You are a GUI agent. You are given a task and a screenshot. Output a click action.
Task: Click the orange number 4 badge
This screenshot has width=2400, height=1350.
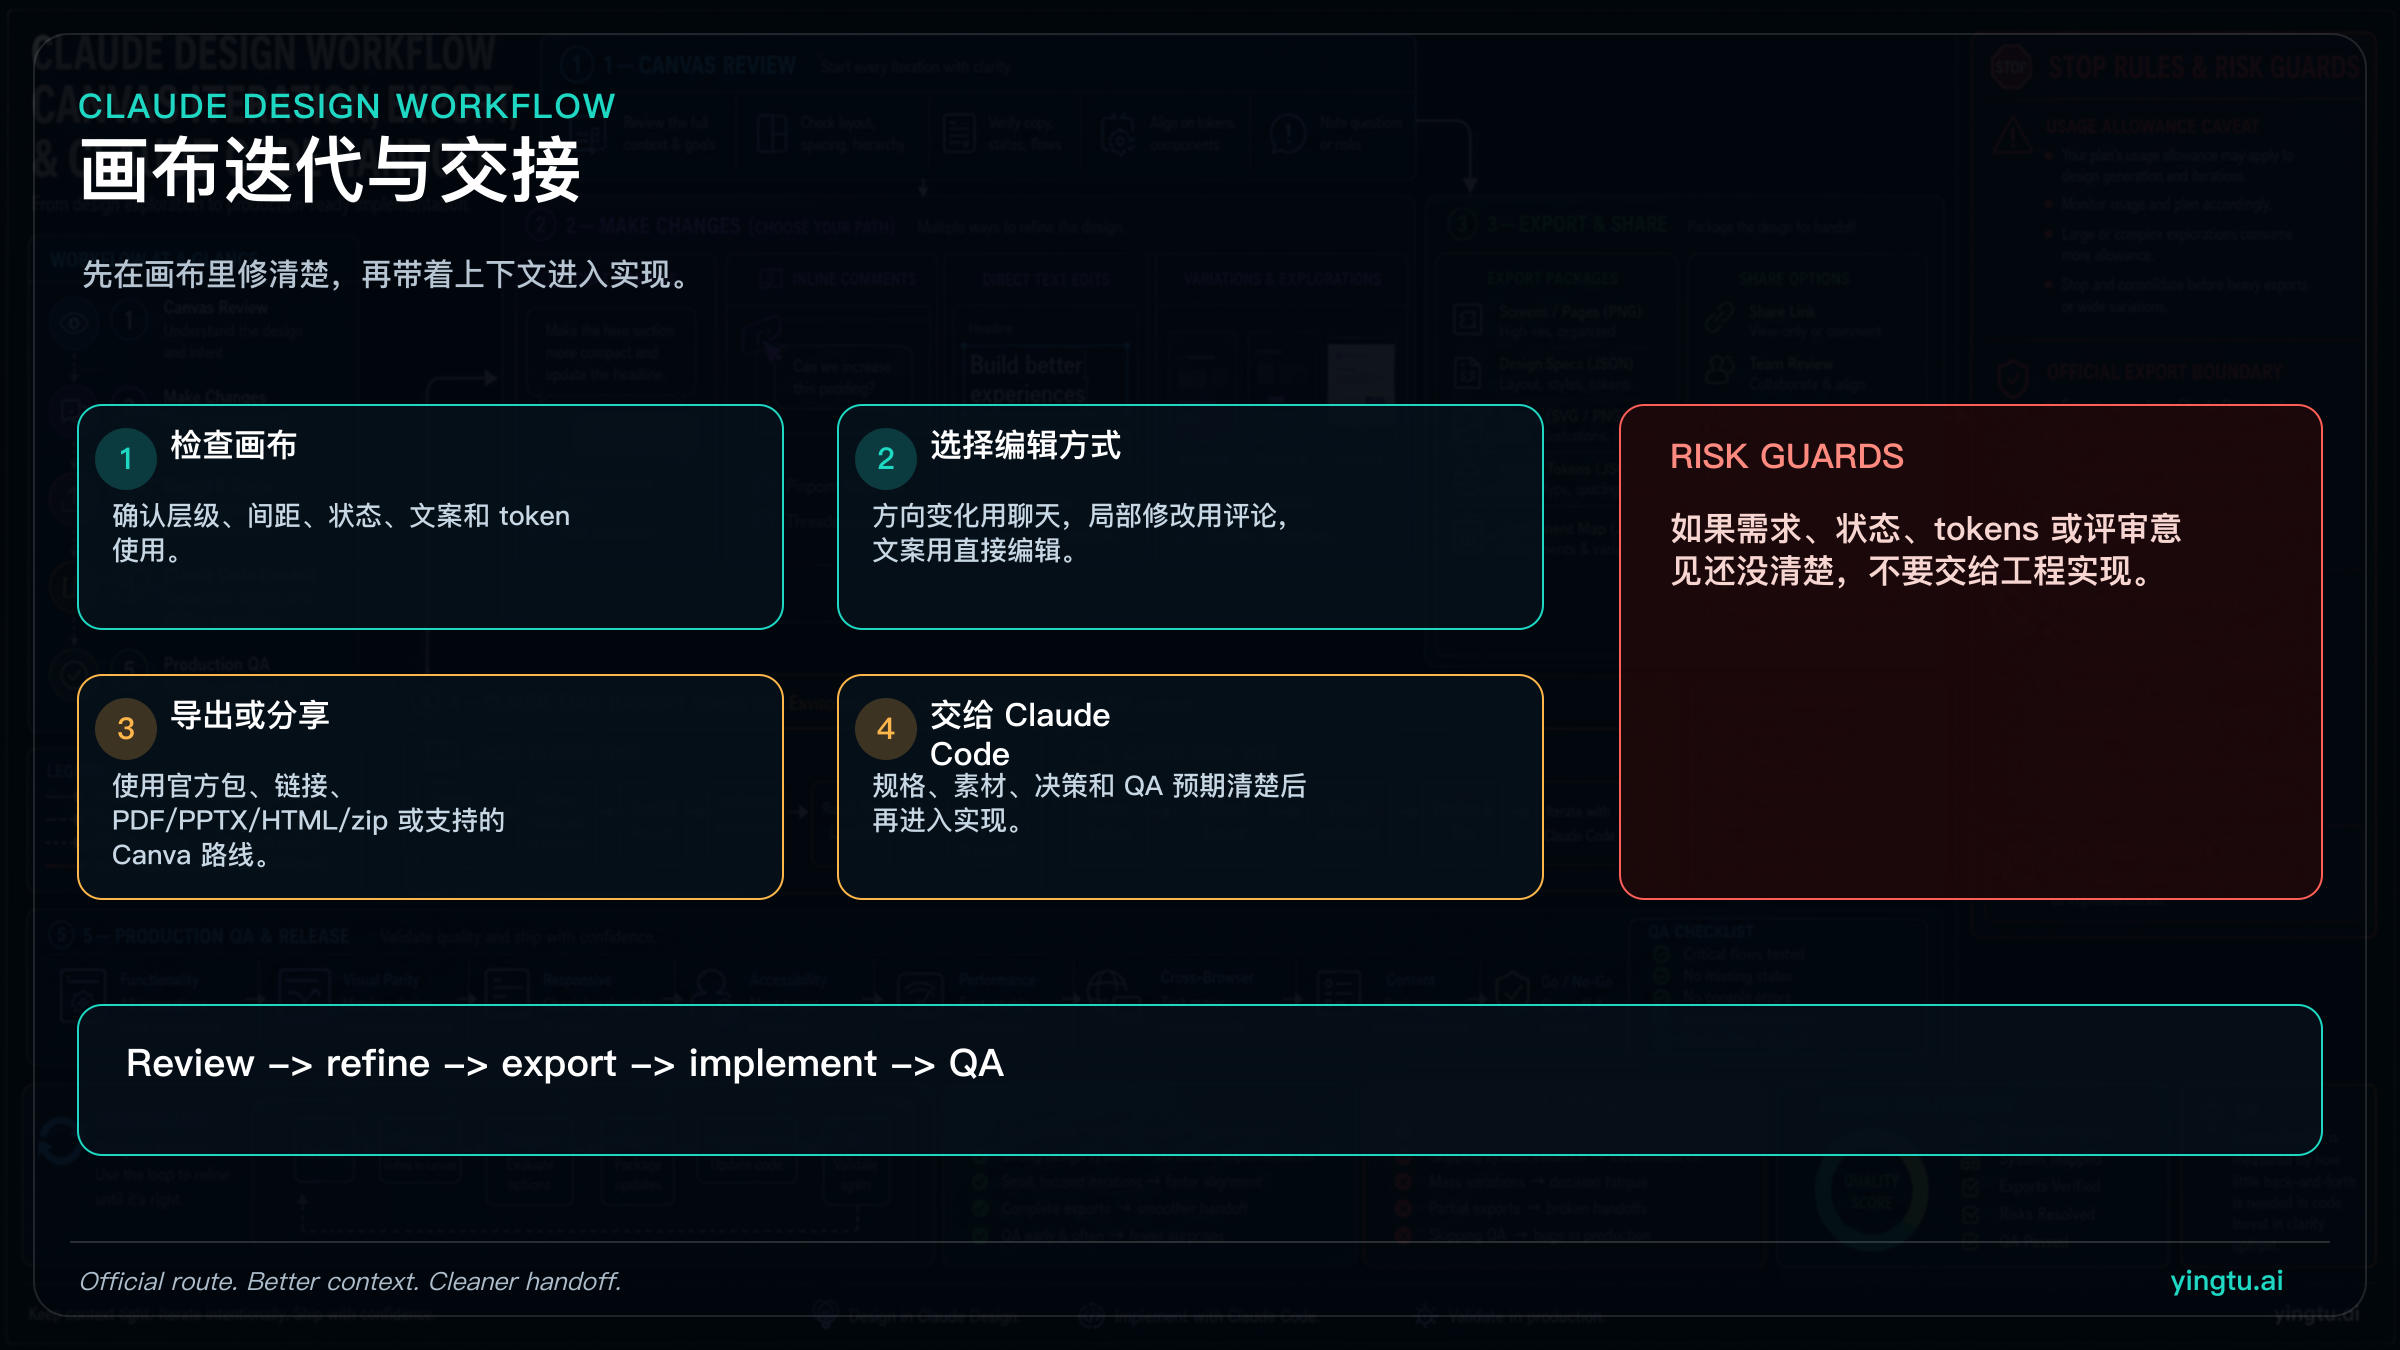pos(885,728)
